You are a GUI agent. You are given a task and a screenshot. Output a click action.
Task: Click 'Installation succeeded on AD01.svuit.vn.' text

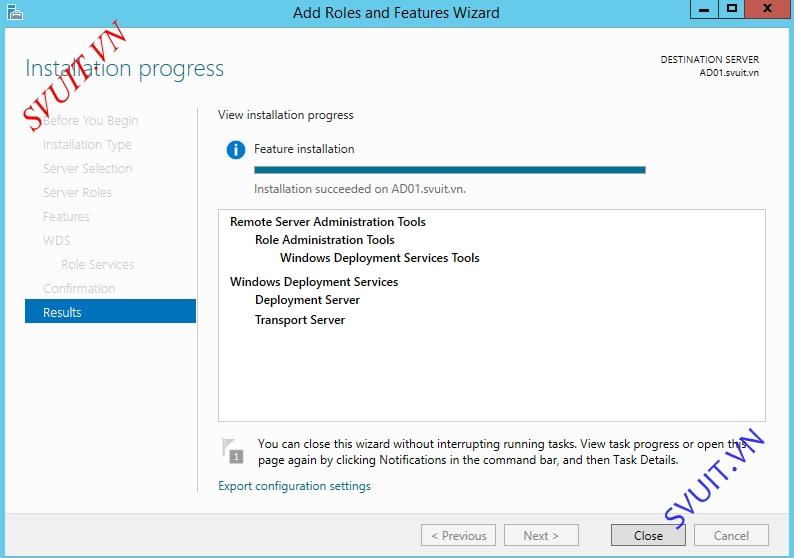pyautogui.click(x=360, y=189)
